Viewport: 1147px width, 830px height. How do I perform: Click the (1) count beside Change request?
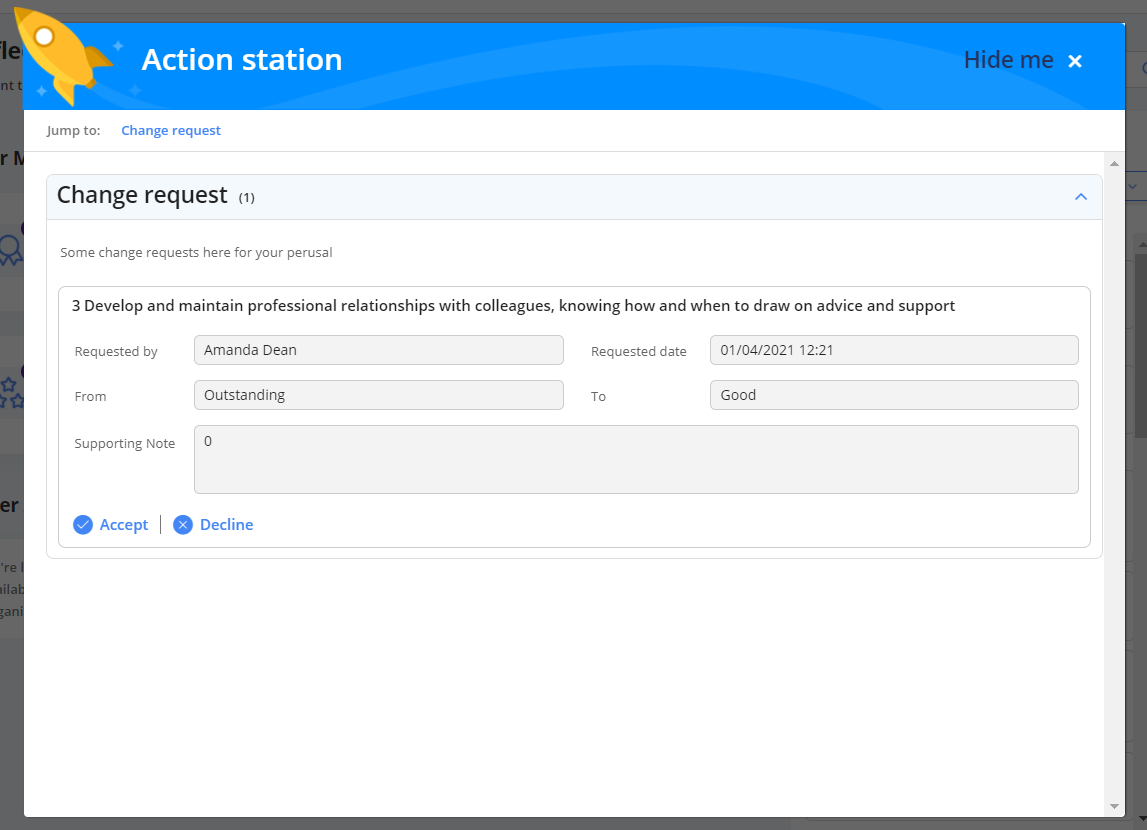point(247,197)
